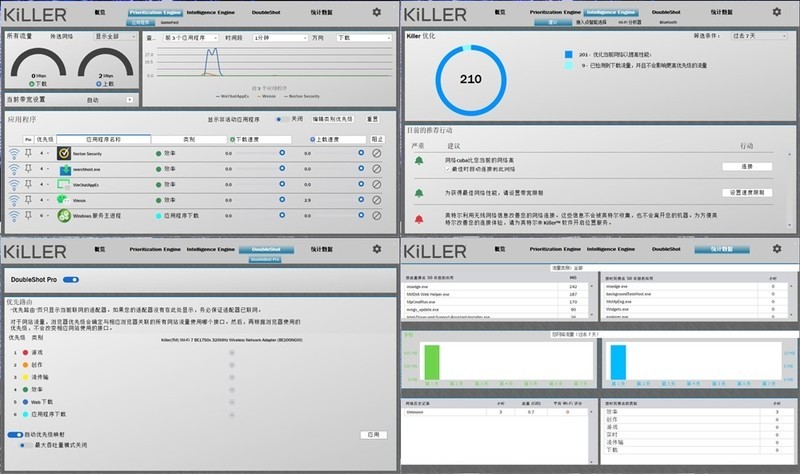Block traffic for WeChatAppEx
The height and width of the screenshot is (474, 800).
[377, 184]
